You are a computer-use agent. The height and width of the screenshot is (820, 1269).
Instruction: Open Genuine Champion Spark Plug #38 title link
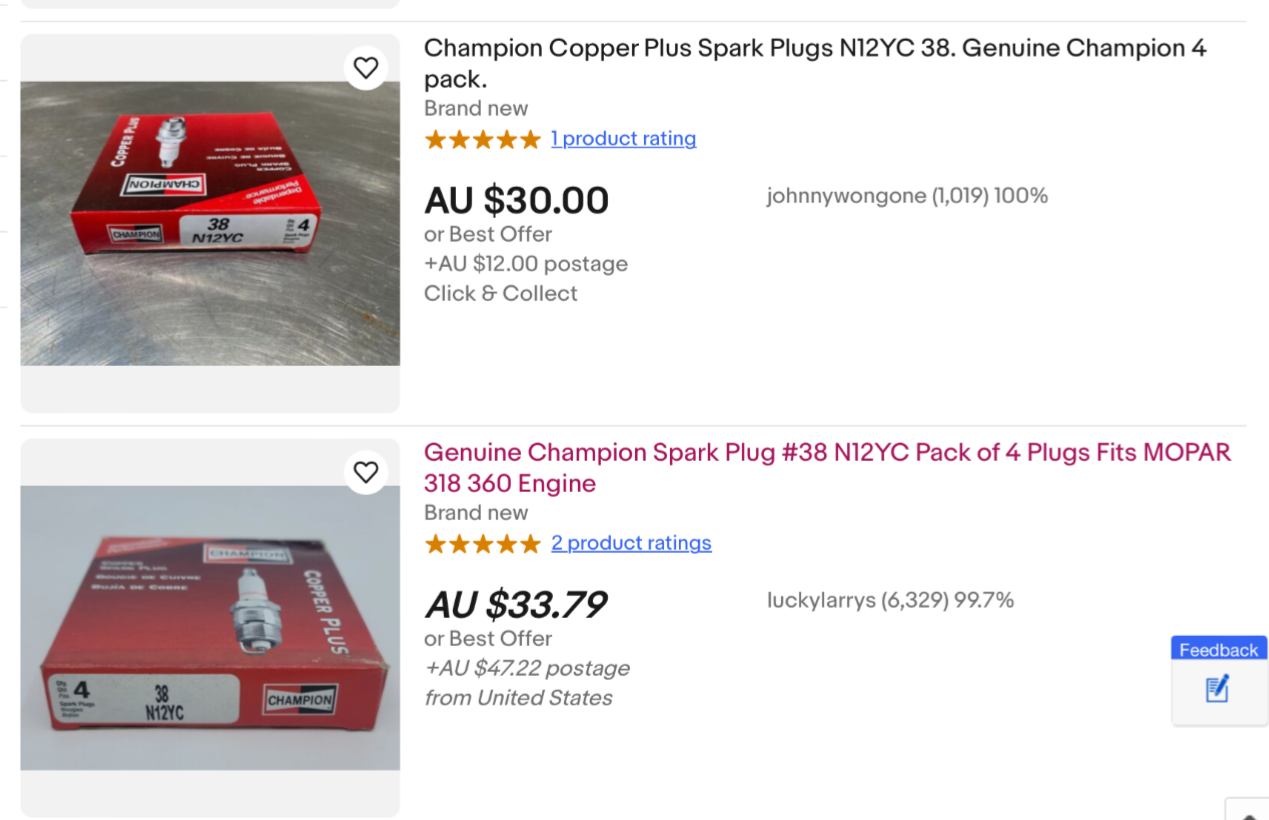point(827,467)
